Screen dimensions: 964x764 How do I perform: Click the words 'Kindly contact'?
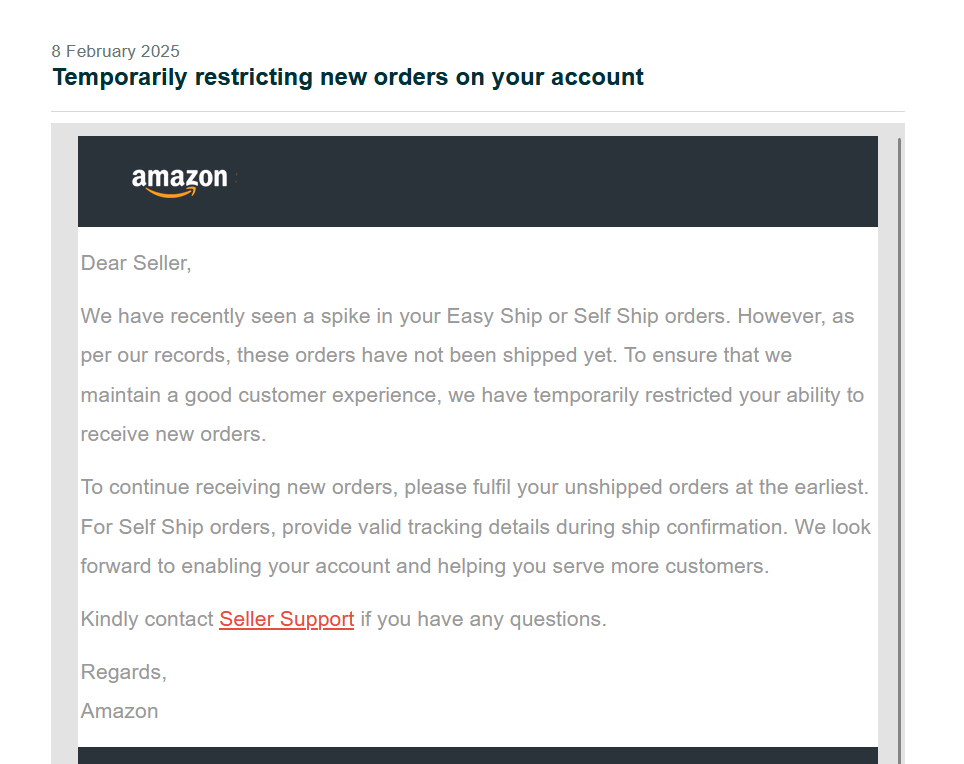147,619
